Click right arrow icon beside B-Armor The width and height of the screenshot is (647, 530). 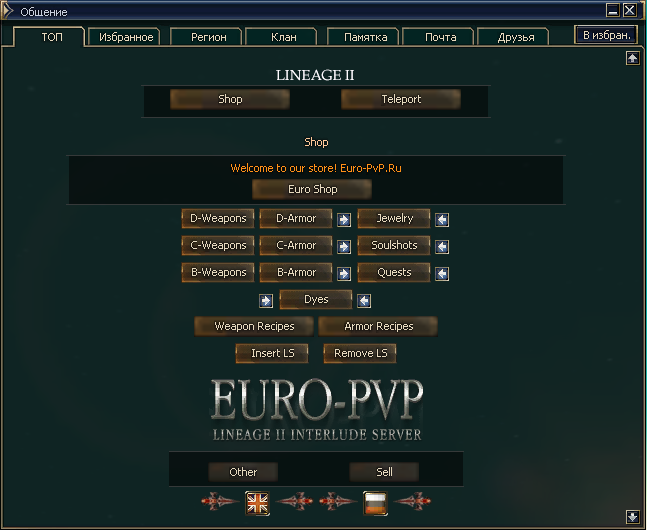(344, 274)
